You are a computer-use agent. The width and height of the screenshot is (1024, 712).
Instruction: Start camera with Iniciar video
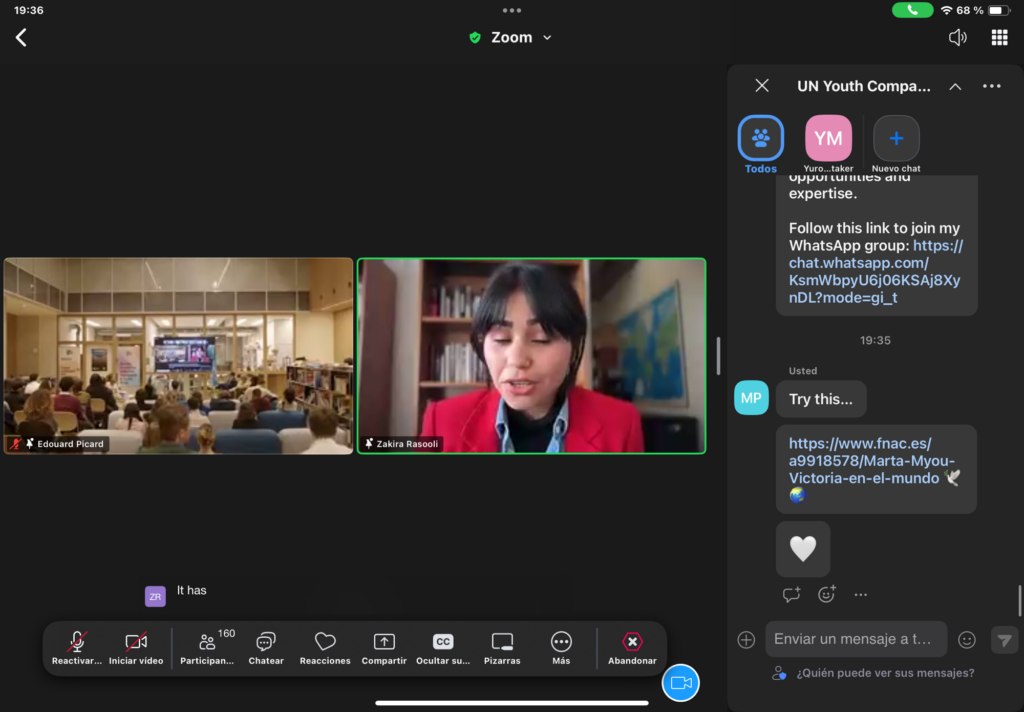(136, 647)
